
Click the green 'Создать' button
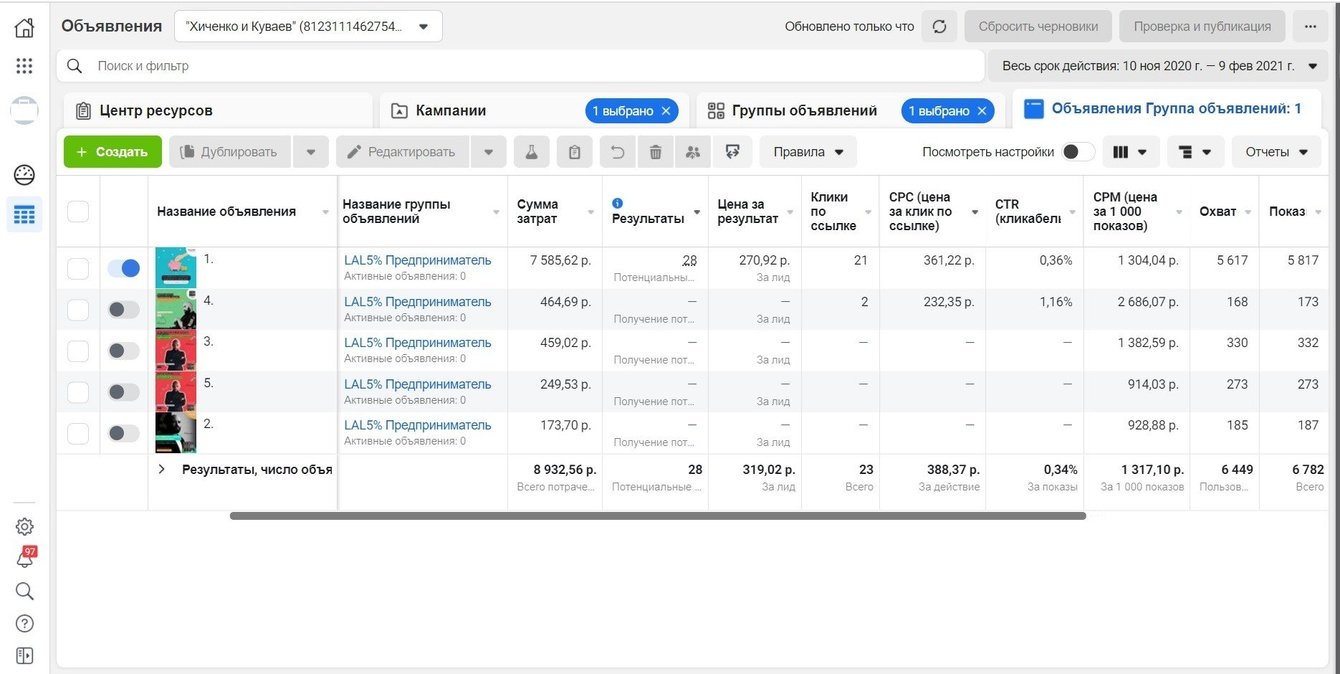point(112,152)
